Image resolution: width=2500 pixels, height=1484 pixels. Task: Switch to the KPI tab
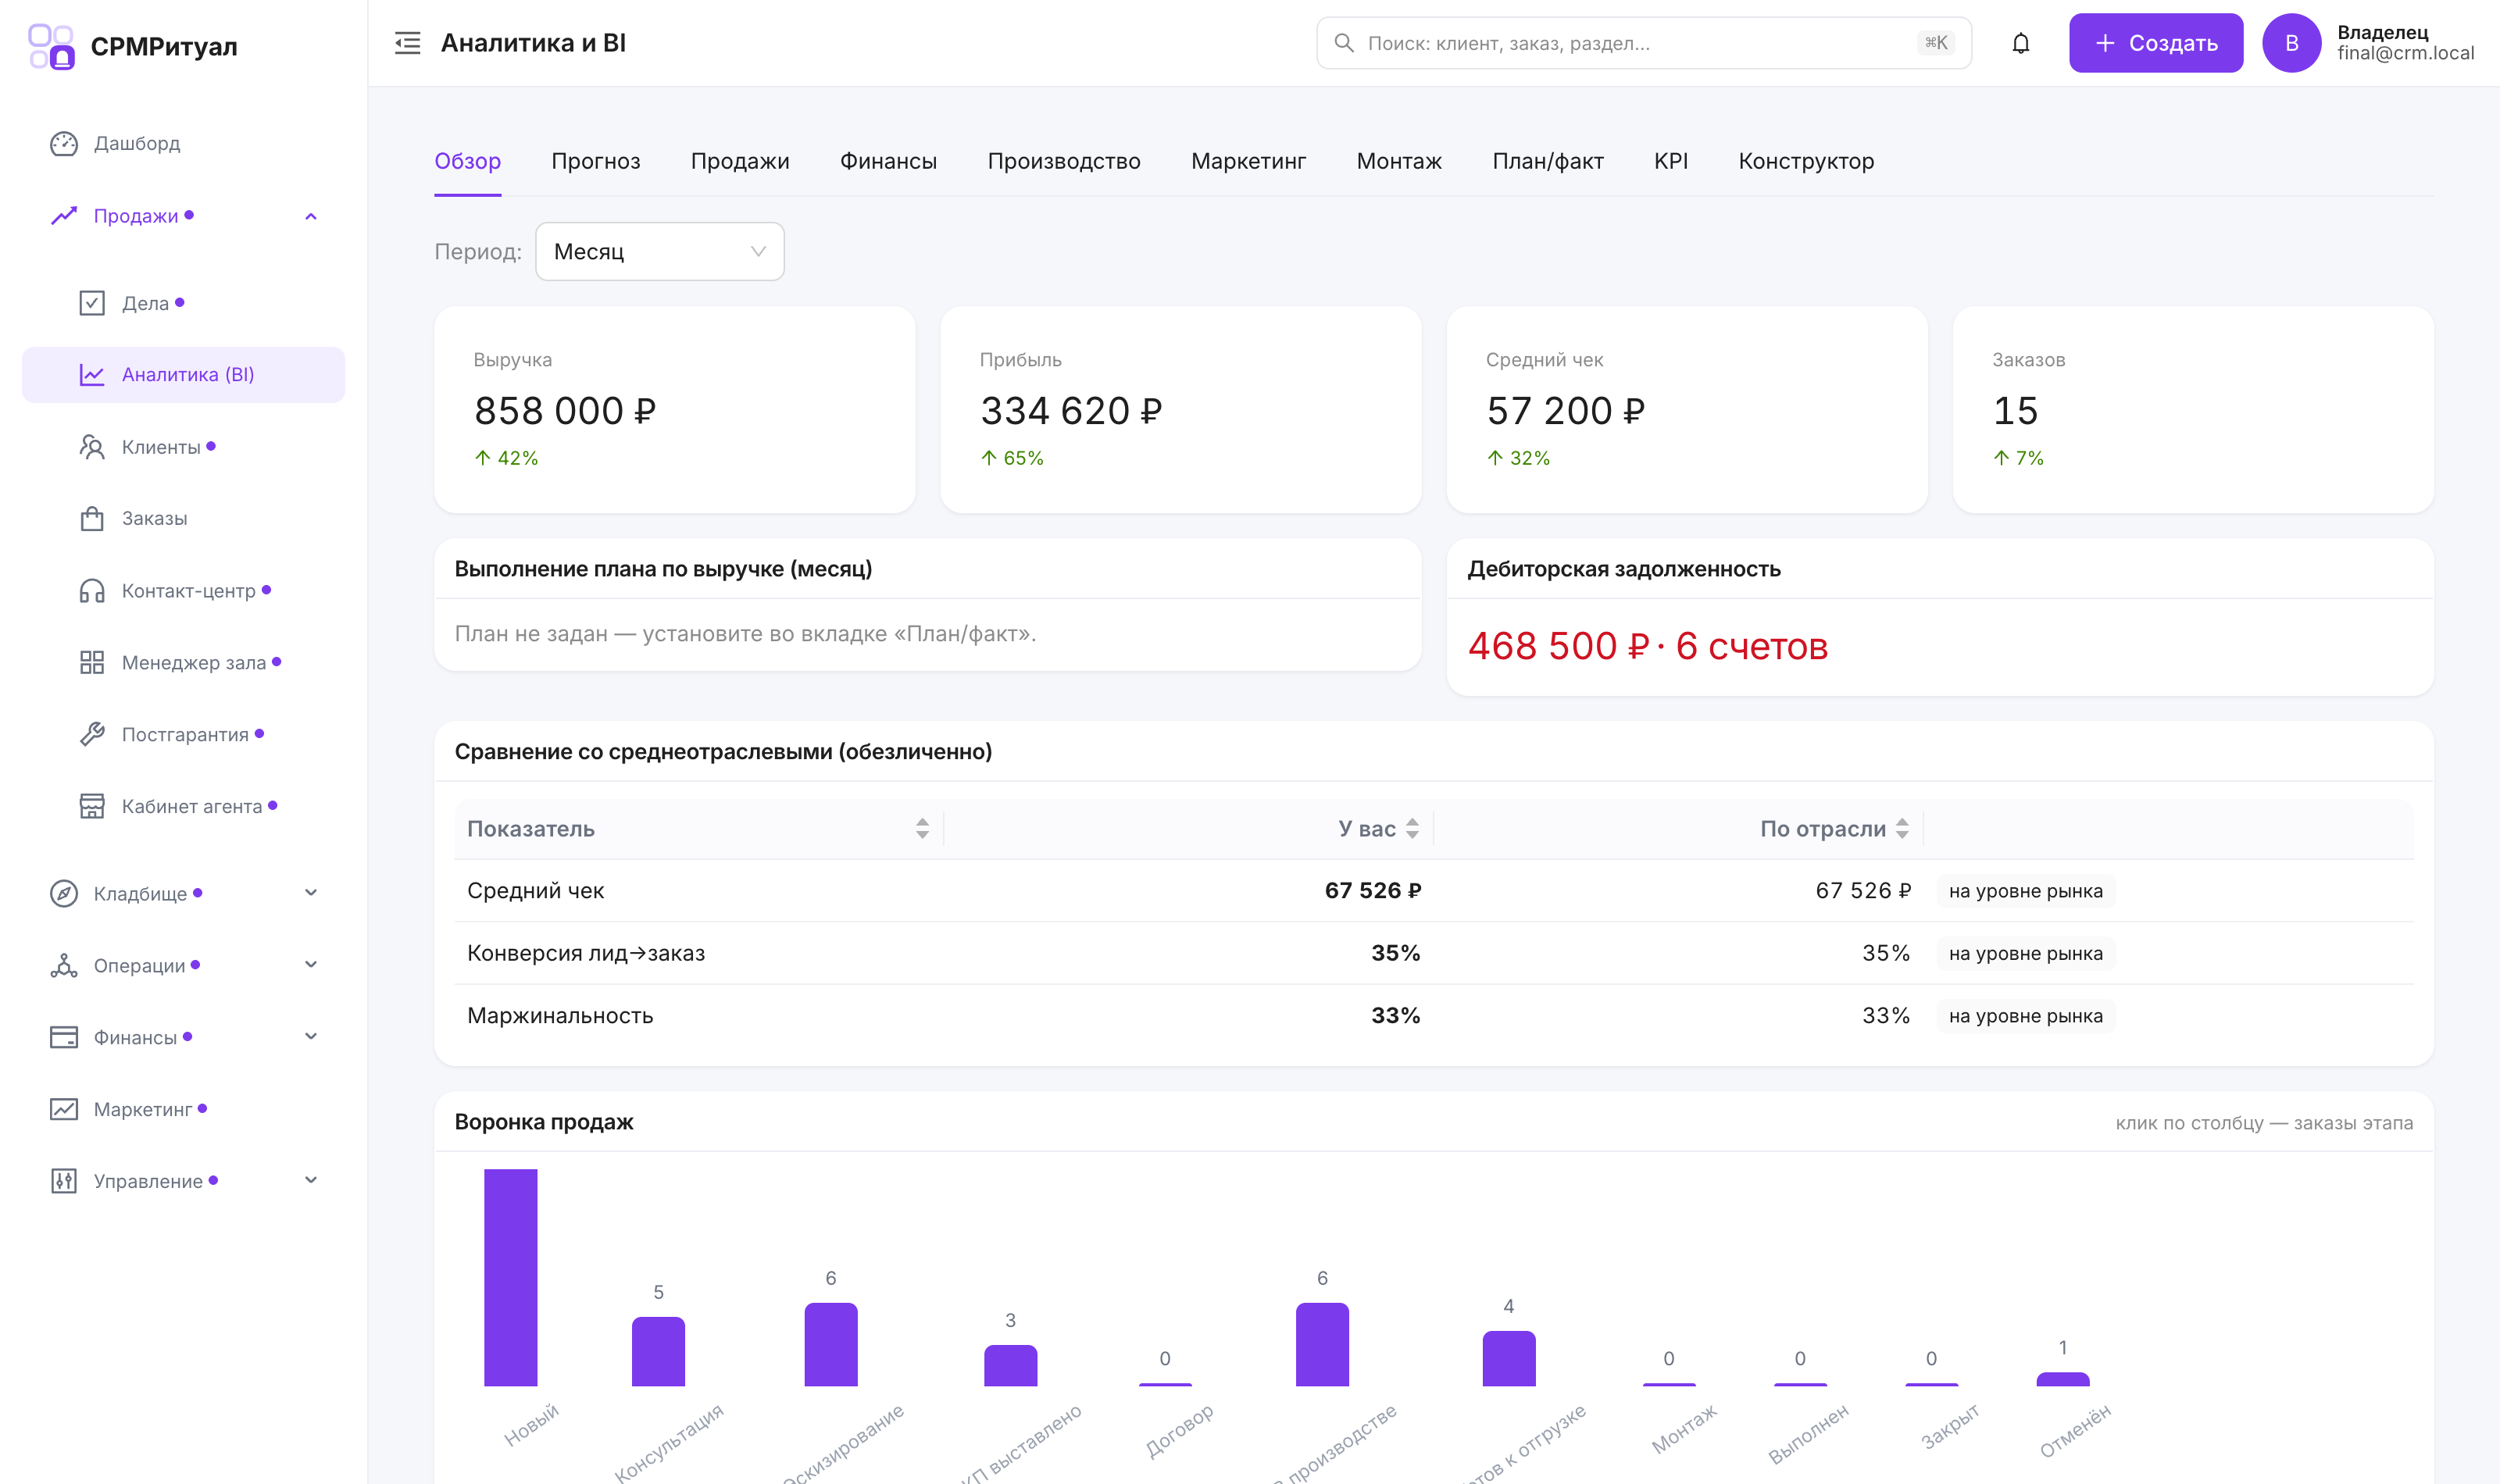pos(1671,161)
